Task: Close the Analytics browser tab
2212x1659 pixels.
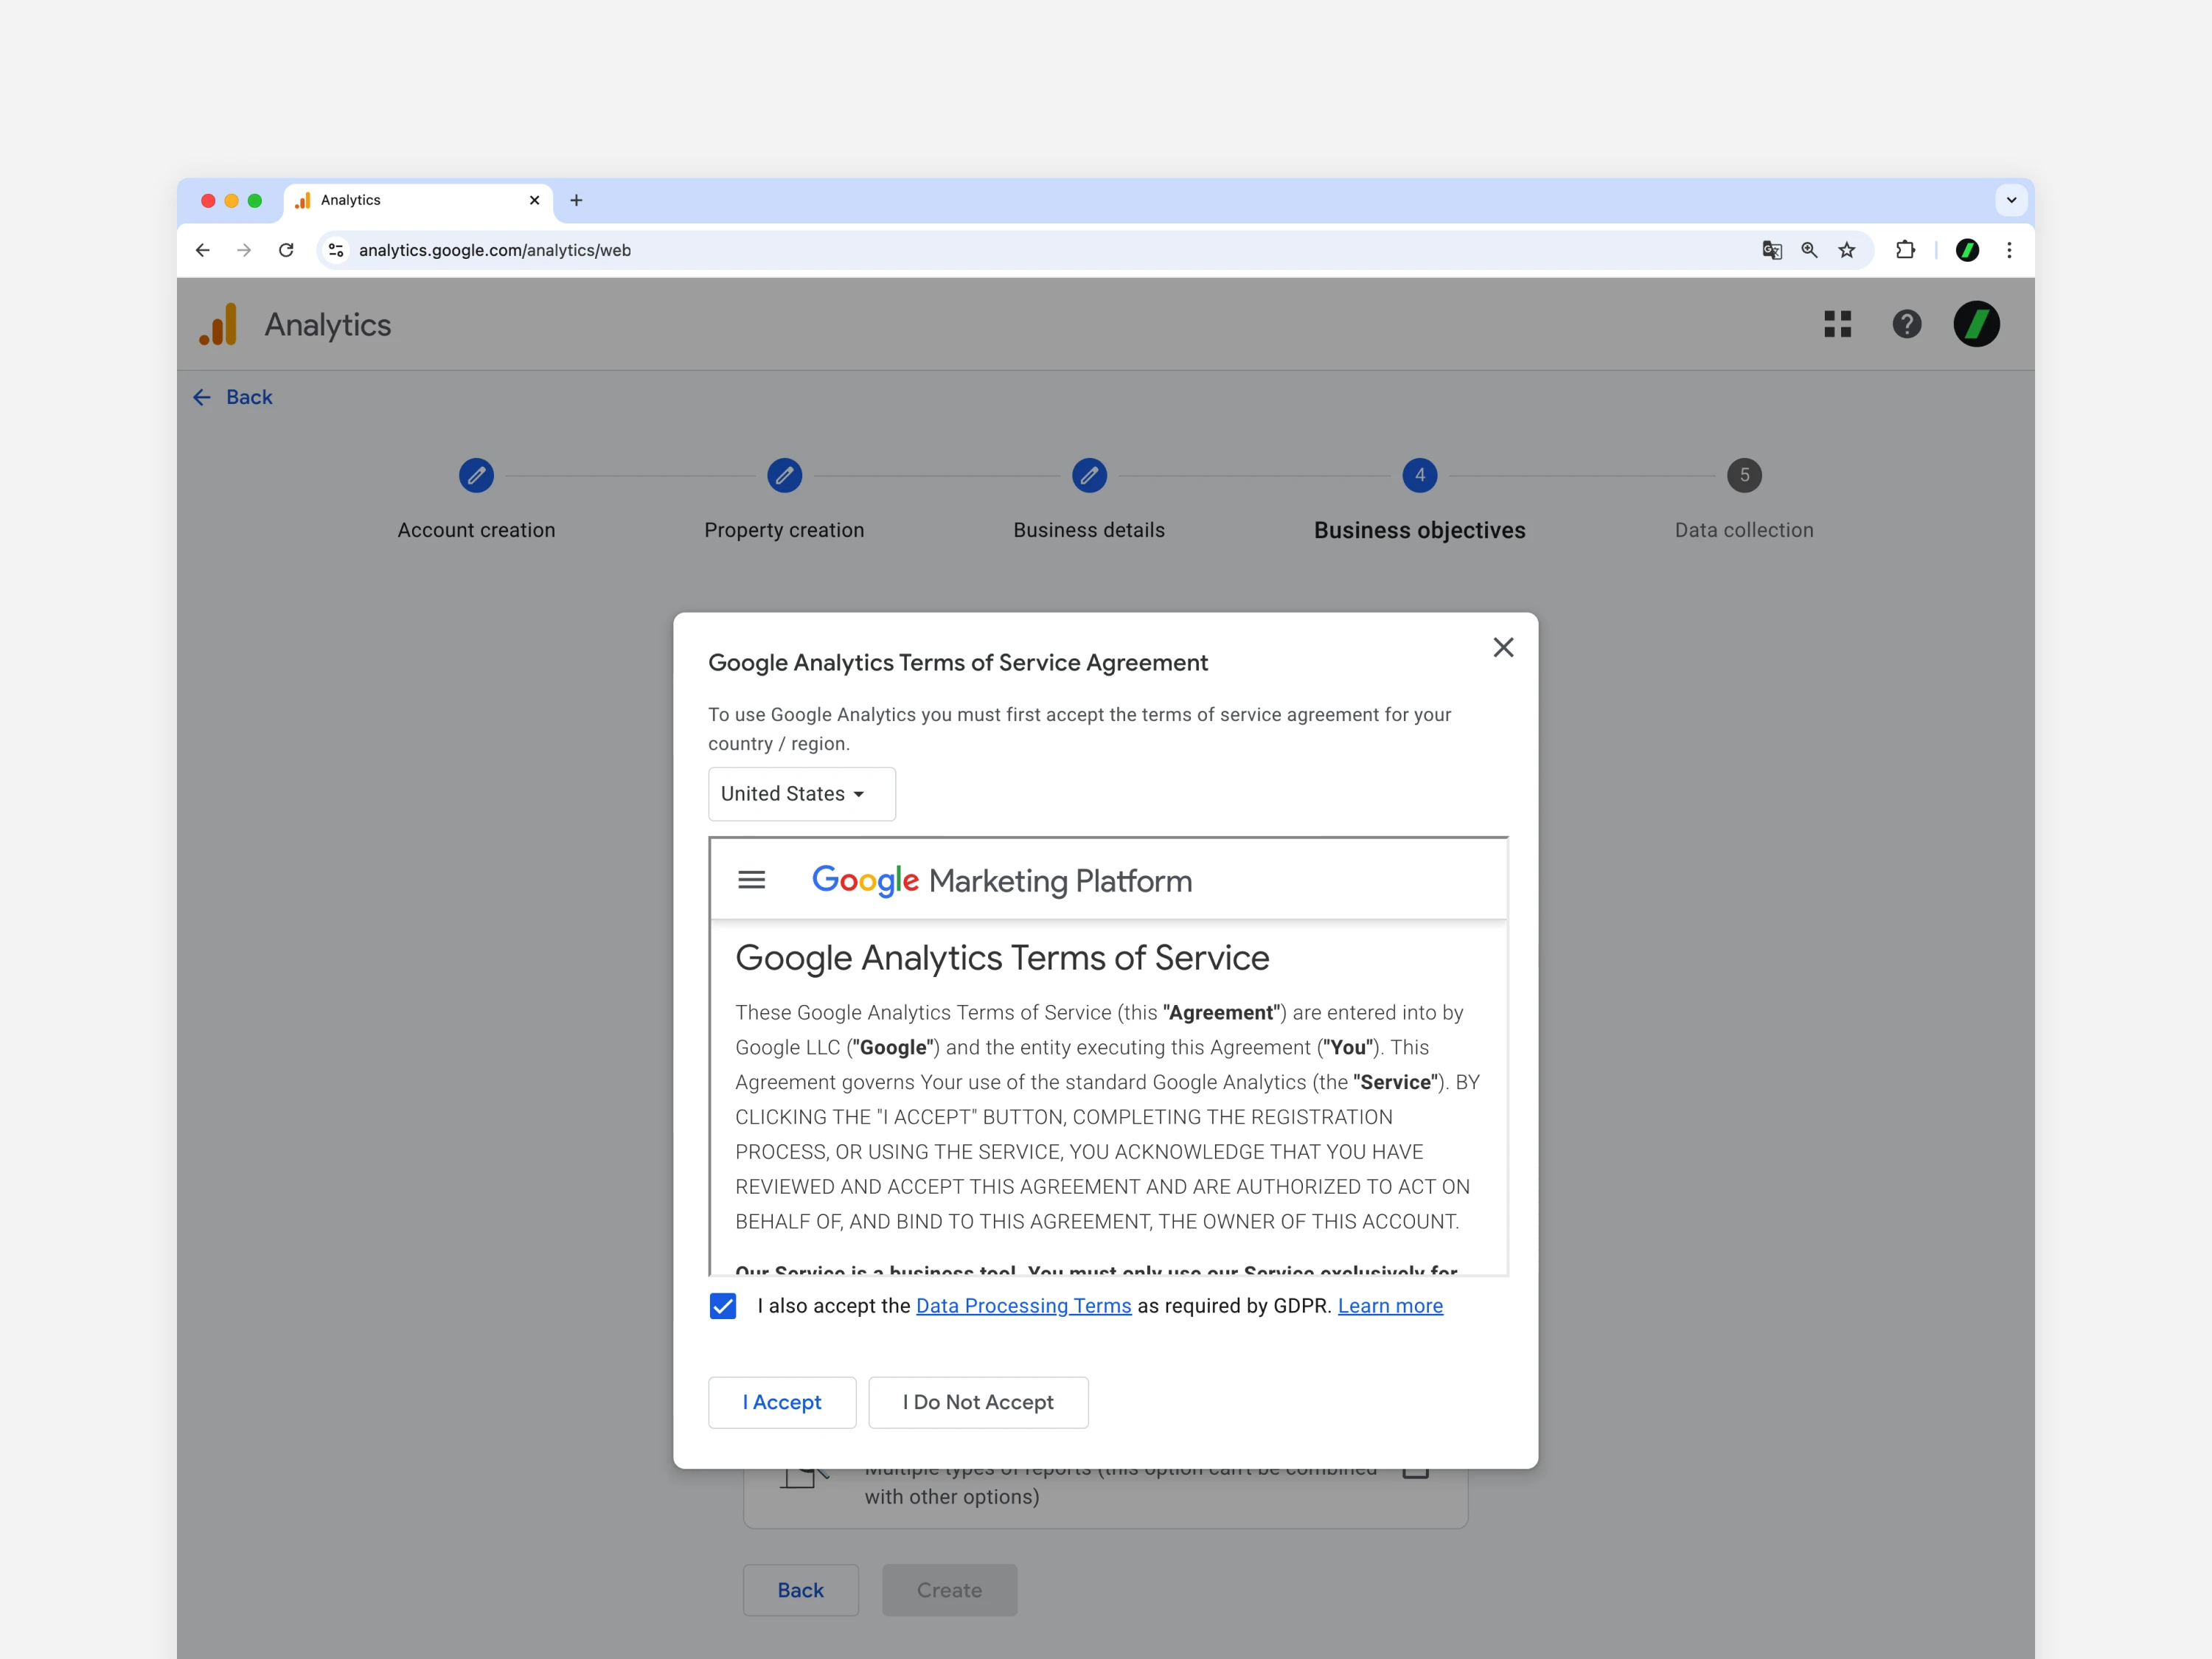Action: pyautogui.click(x=534, y=200)
